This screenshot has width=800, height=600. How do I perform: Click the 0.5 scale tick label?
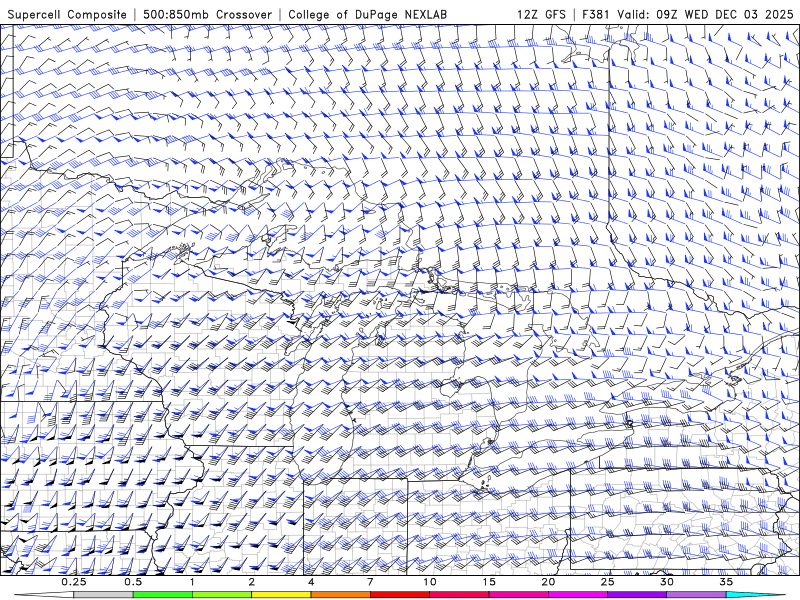(133, 582)
